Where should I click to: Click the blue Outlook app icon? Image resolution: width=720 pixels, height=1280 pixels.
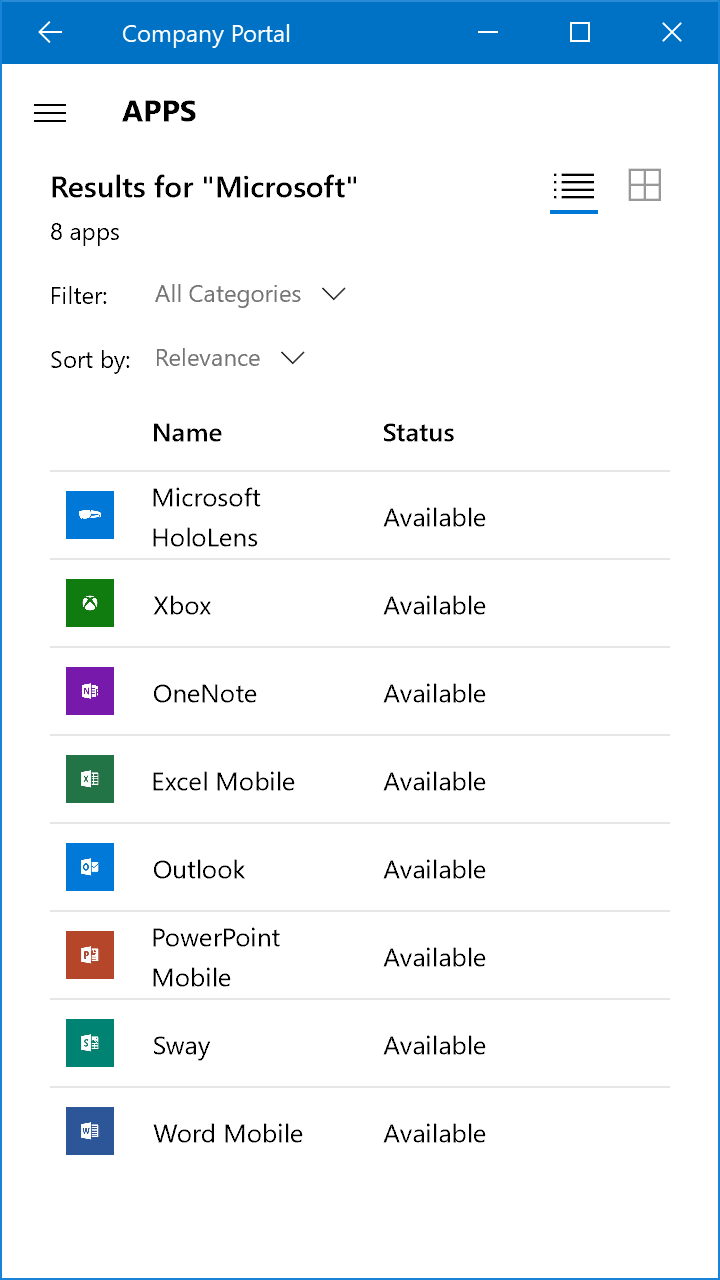click(90, 867)
